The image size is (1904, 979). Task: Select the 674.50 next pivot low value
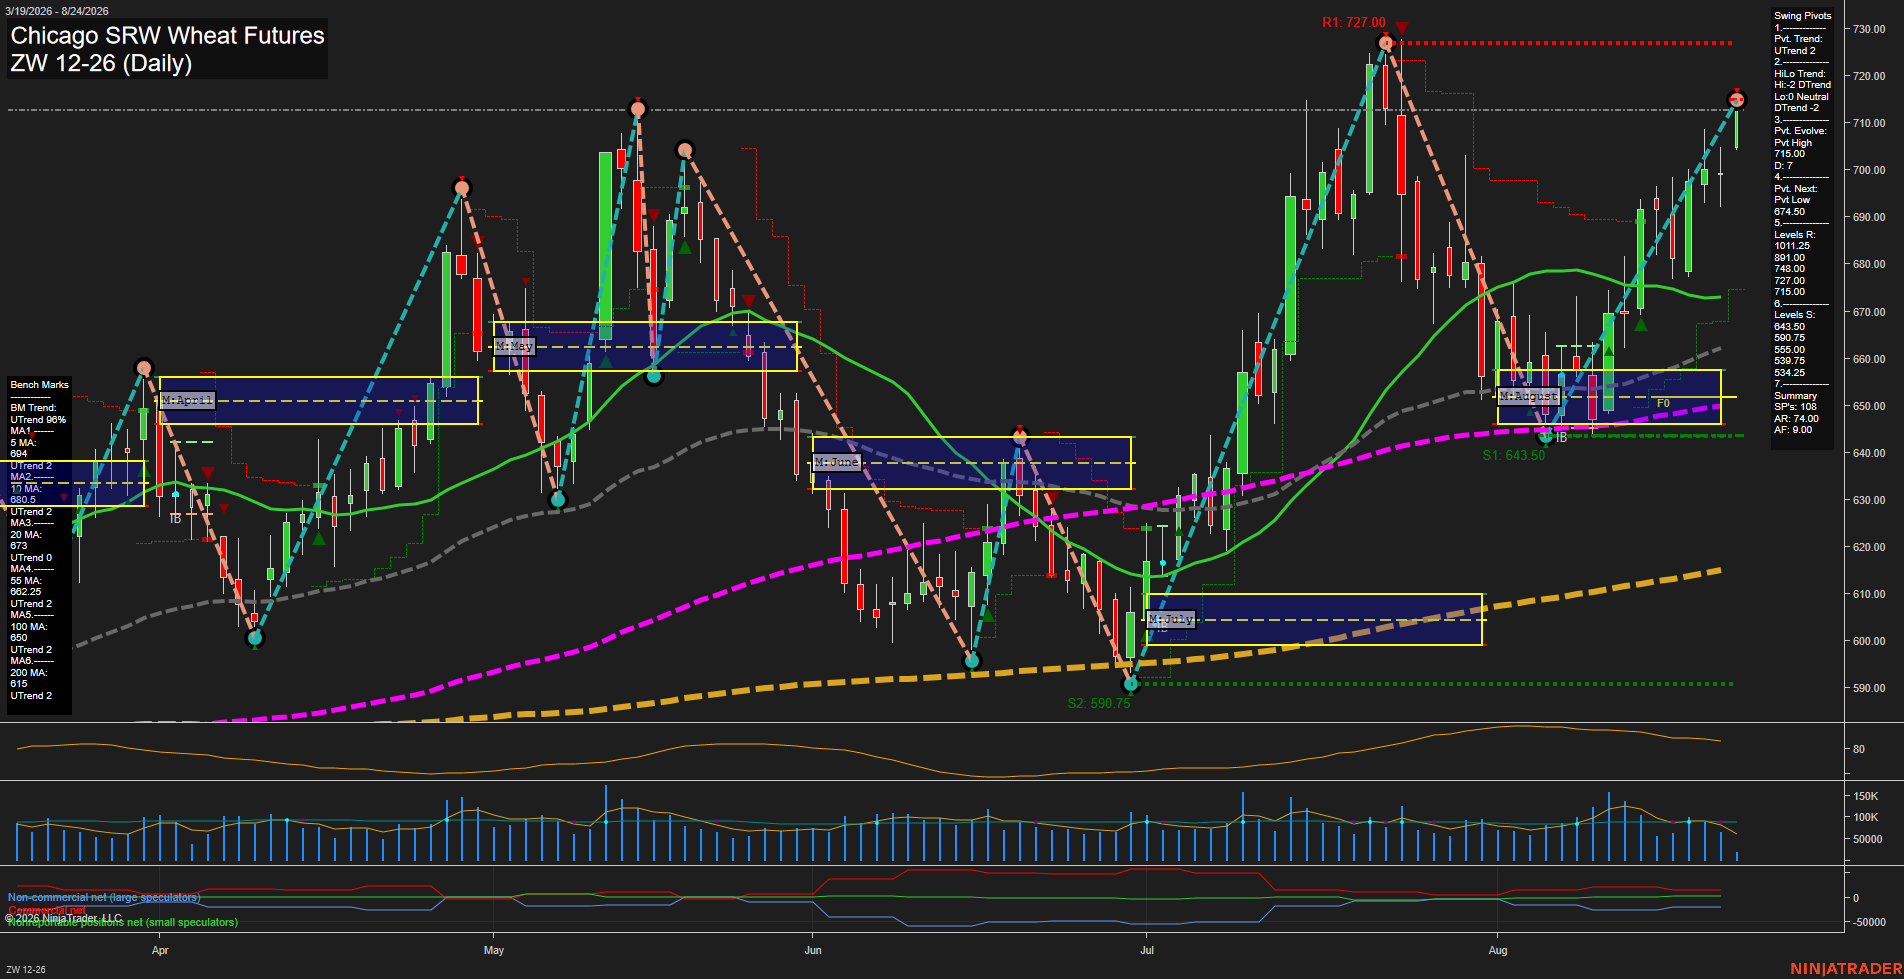pos(1790,212)
